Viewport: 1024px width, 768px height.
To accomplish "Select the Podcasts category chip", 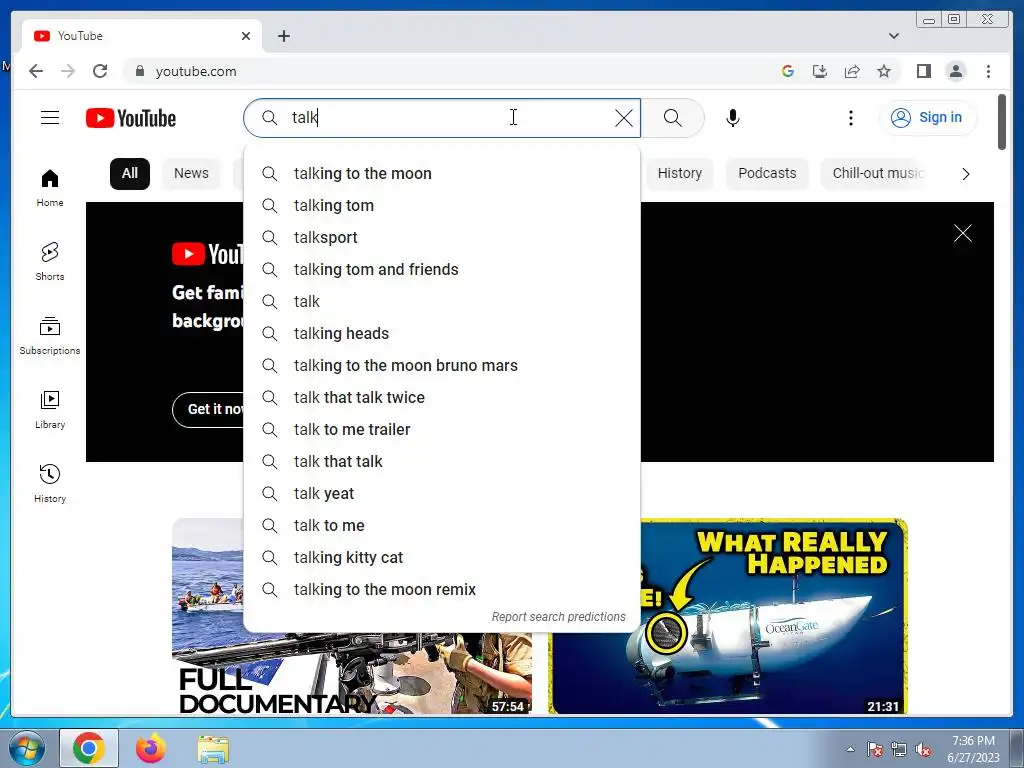I will point(767,174).
